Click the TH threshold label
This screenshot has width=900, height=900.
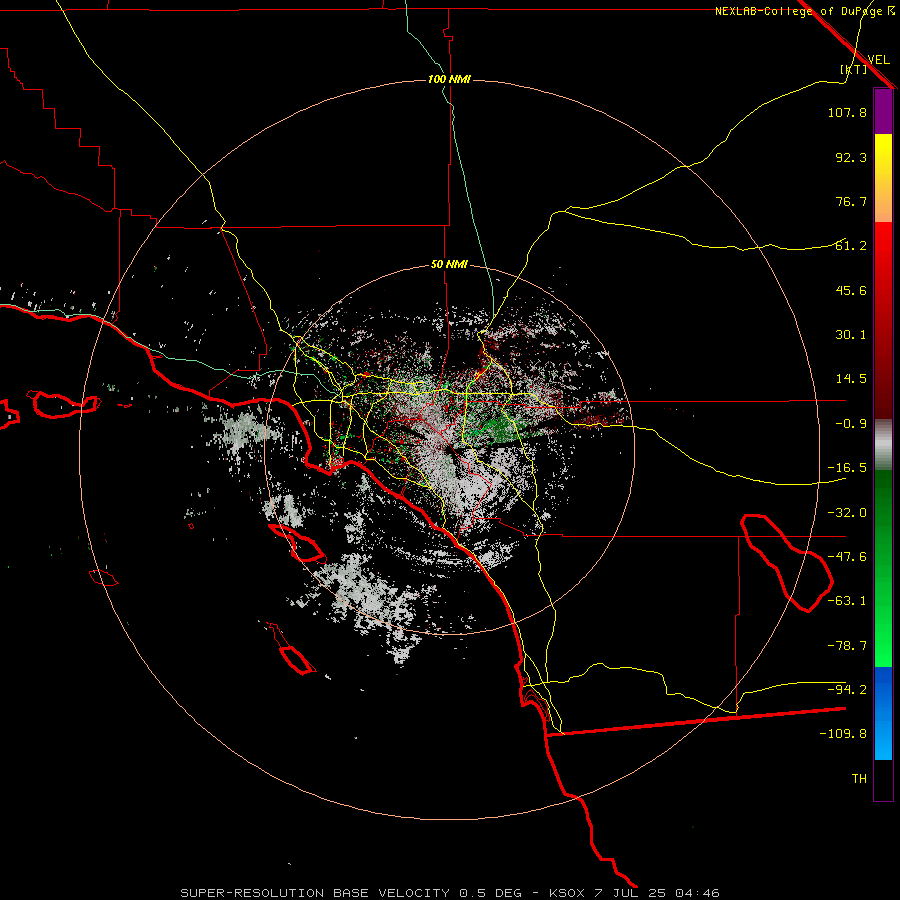(859, 779)
